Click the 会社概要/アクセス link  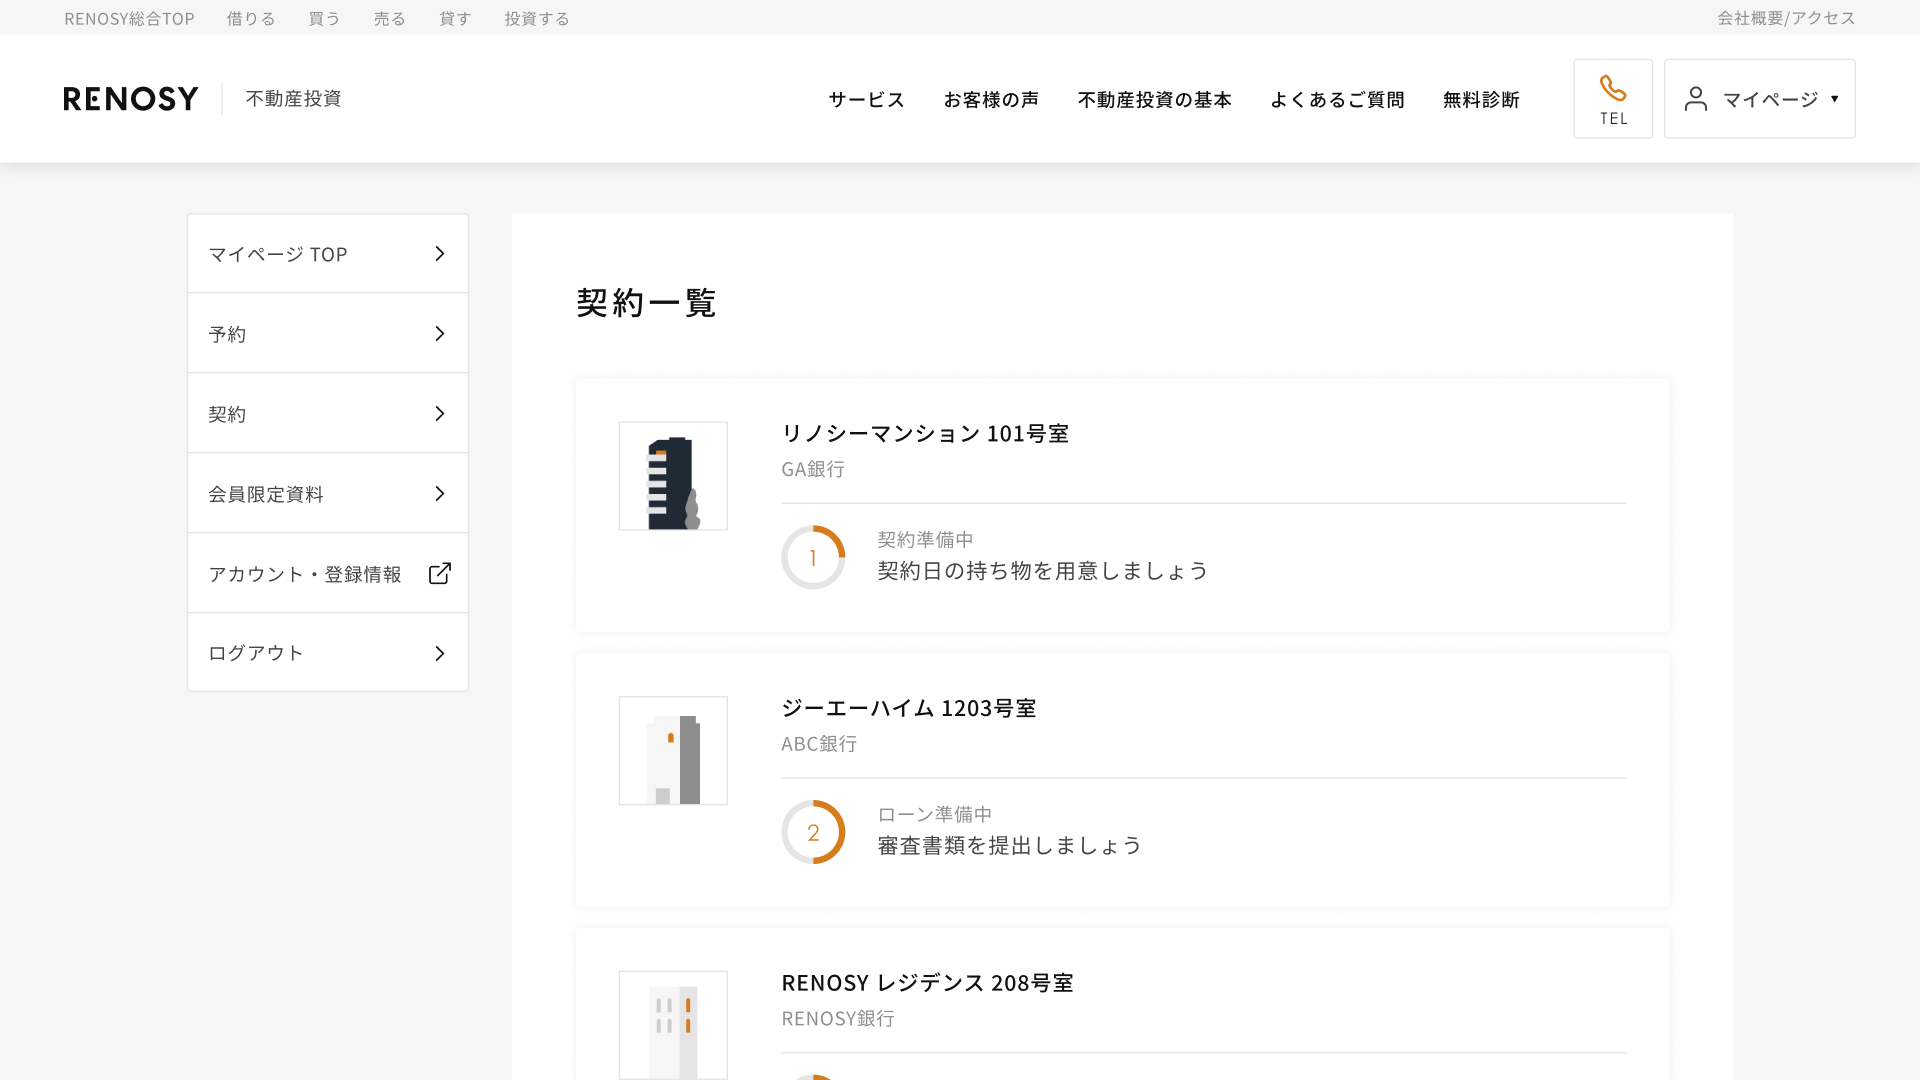[1786, 18]
